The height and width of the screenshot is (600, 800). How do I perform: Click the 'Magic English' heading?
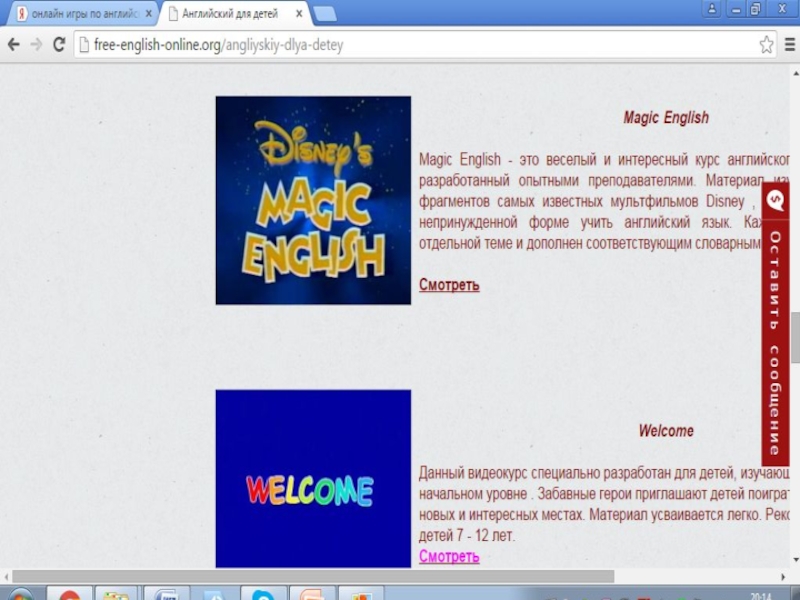pyautogui.click(x=666, y=118)
